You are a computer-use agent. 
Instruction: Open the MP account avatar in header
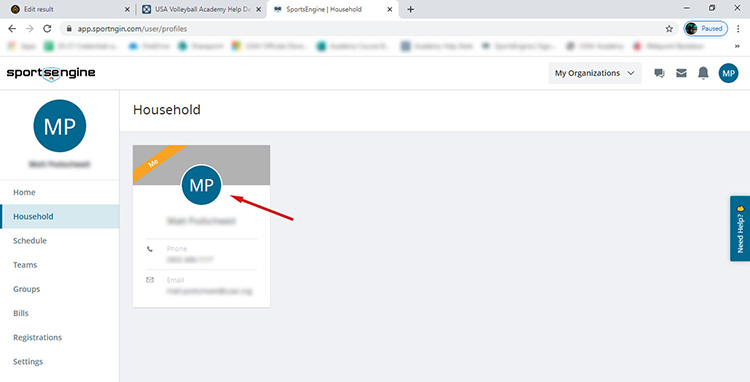[728, 73]
